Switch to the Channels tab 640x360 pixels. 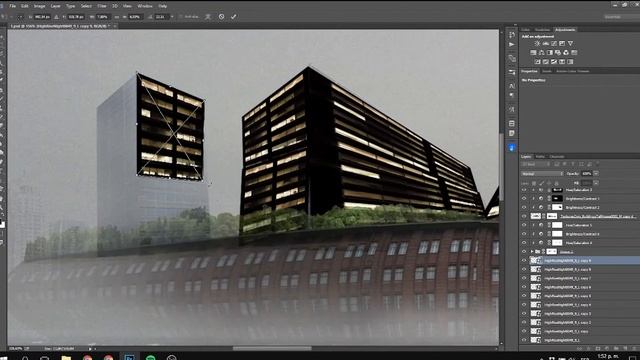tap(557, 157)
